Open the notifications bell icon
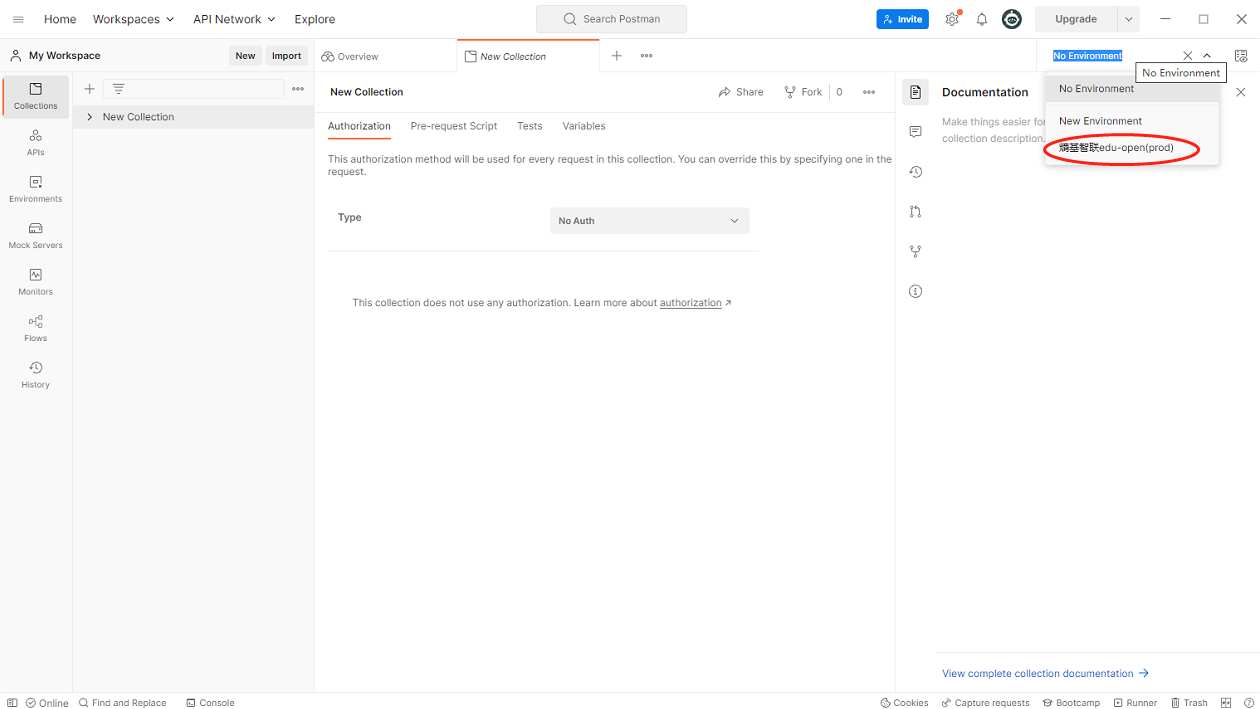Viewport: 1260px width, 709px height. [x=981, y=19]
